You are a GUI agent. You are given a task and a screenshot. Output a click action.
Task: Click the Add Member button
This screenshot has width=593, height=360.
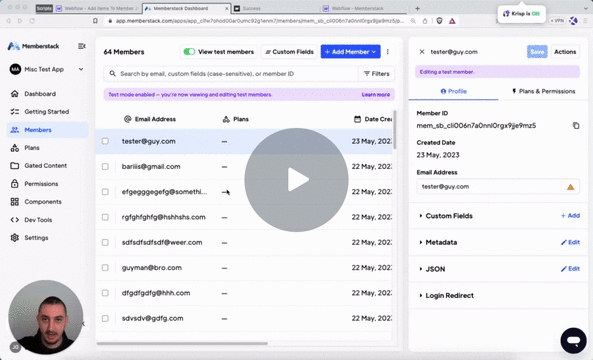click(x=351, y=52)
